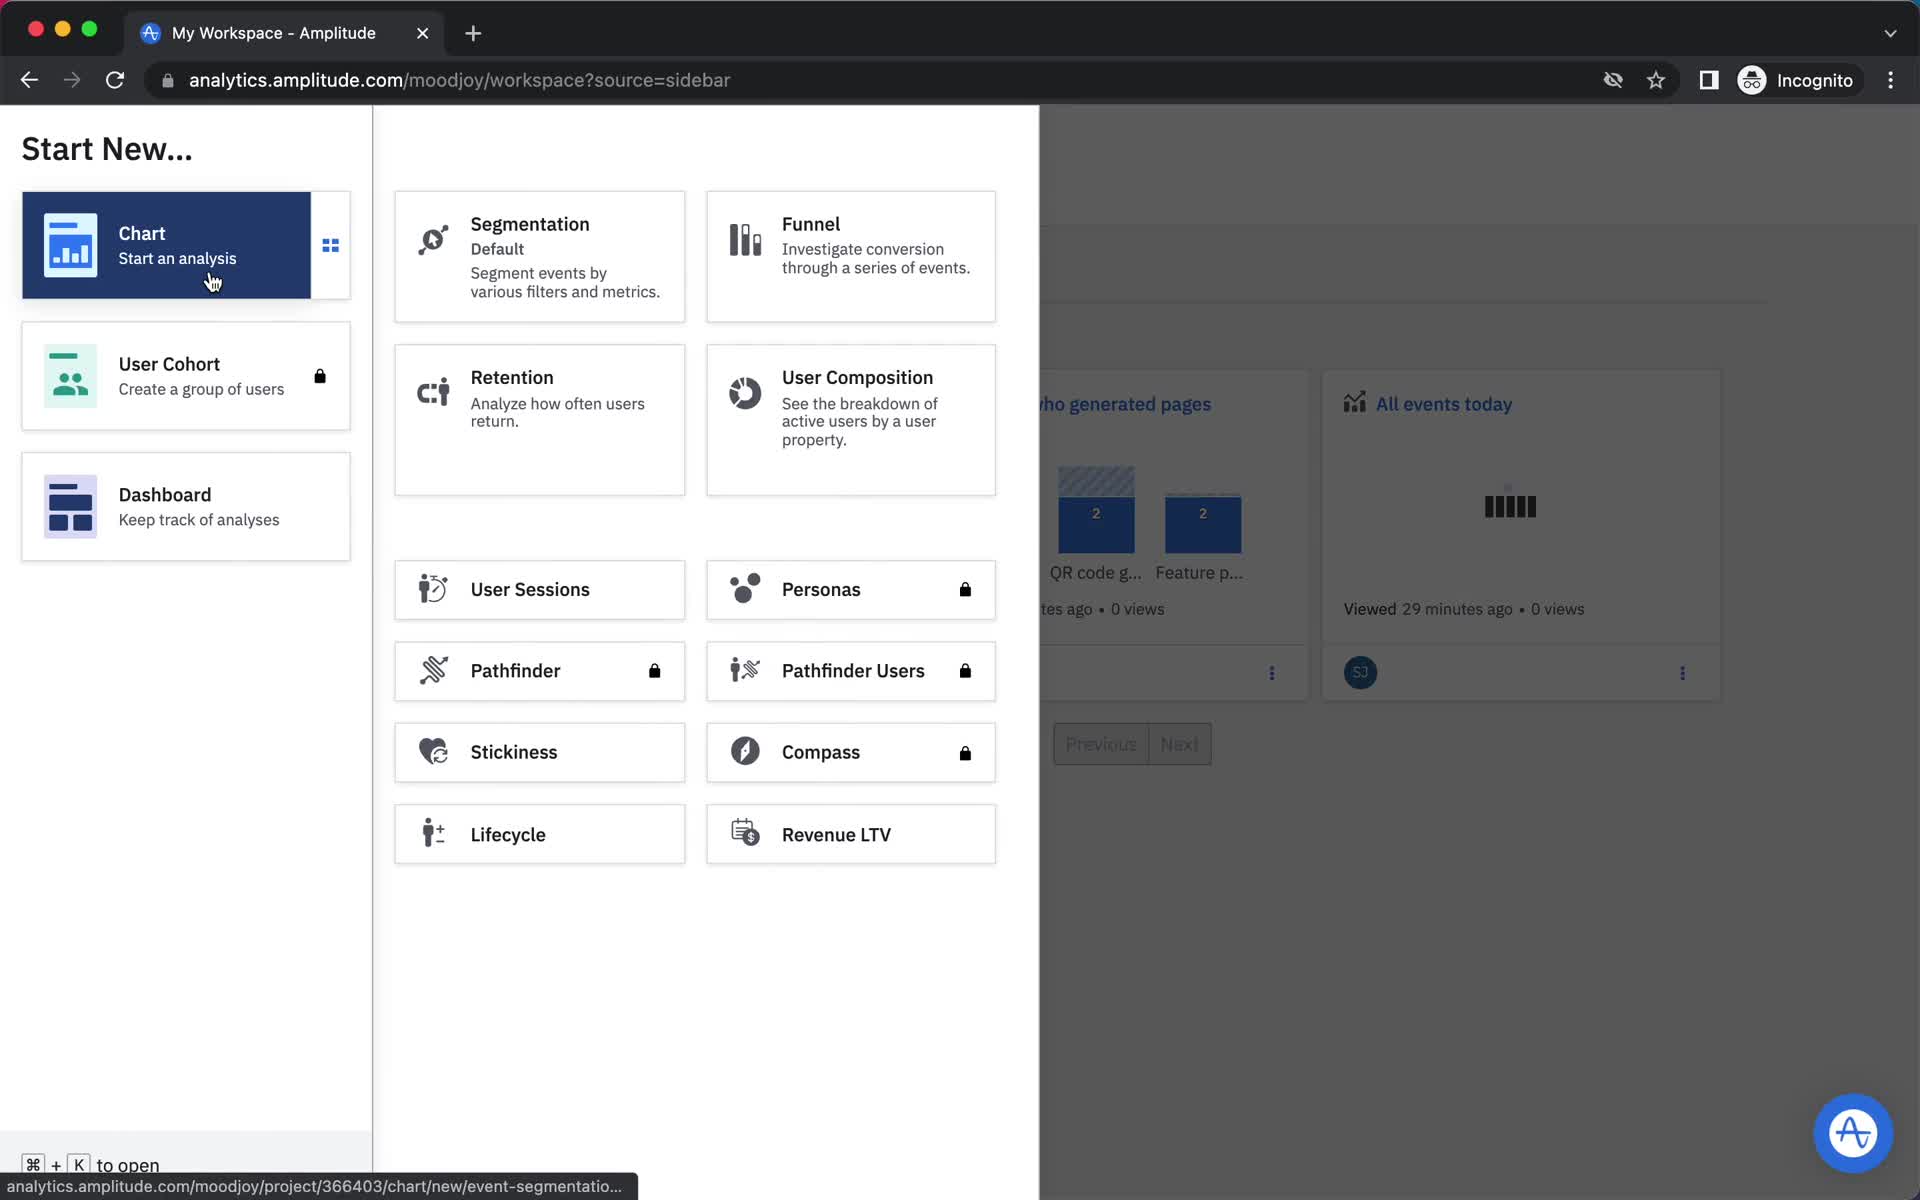
Task: Click User Cohort to create group
Action: pyautogui.click(x=187, y=376)
